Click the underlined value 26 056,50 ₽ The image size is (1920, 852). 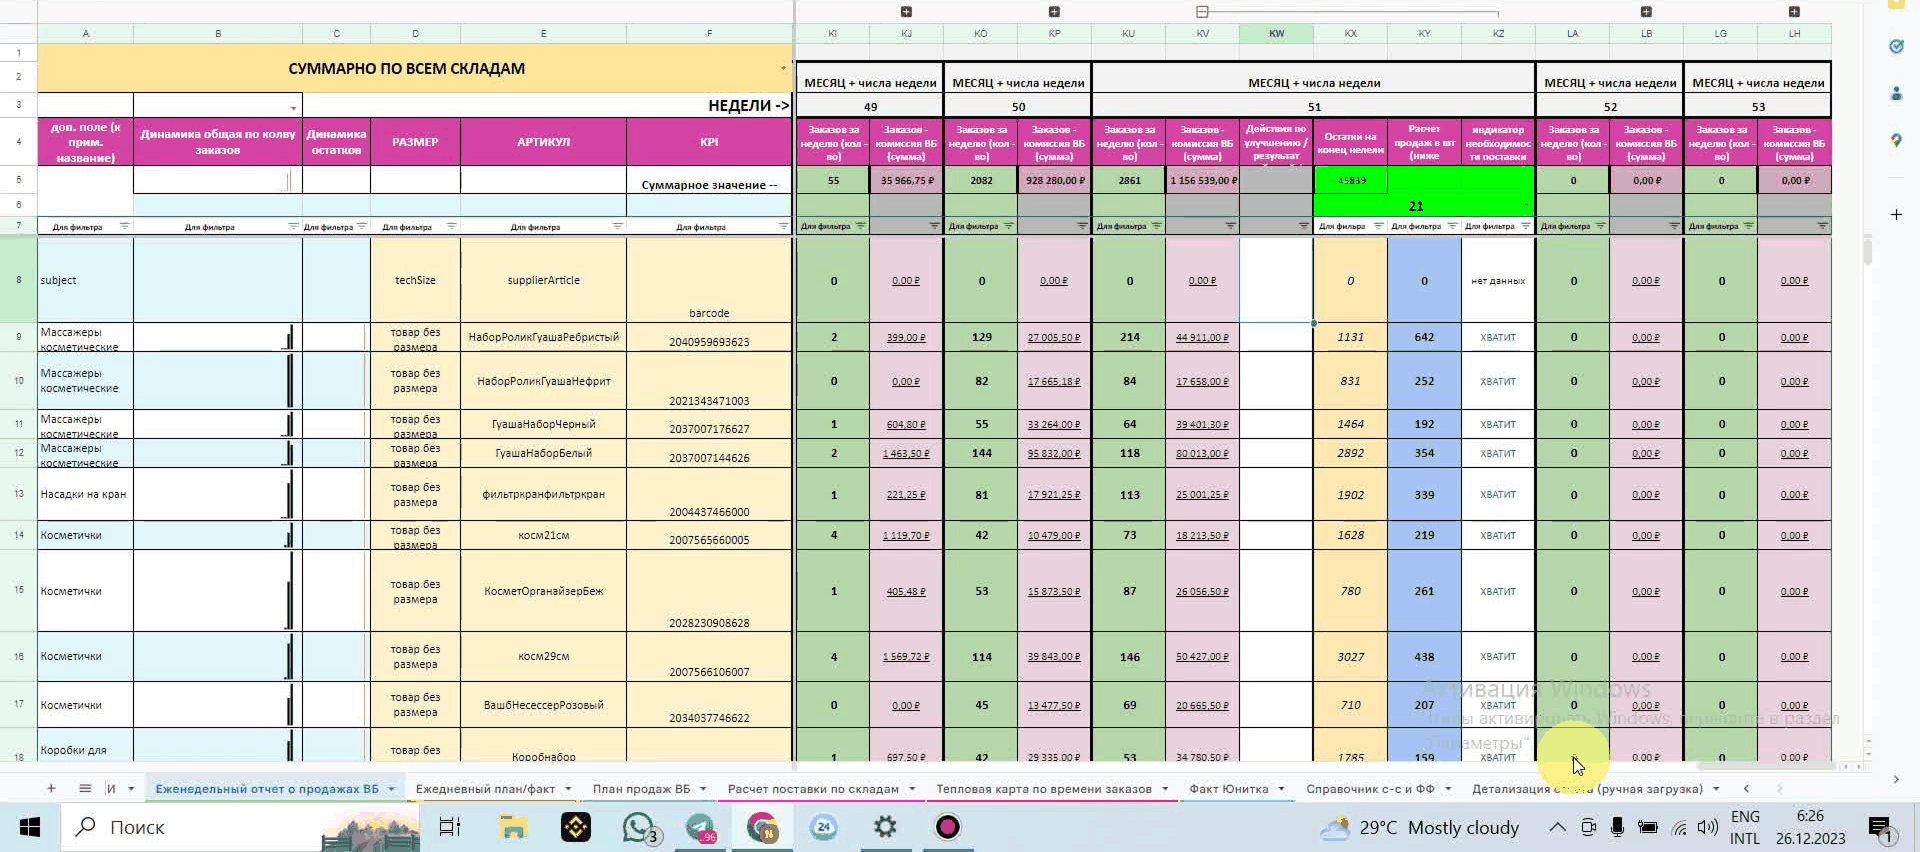(1202, 592)
